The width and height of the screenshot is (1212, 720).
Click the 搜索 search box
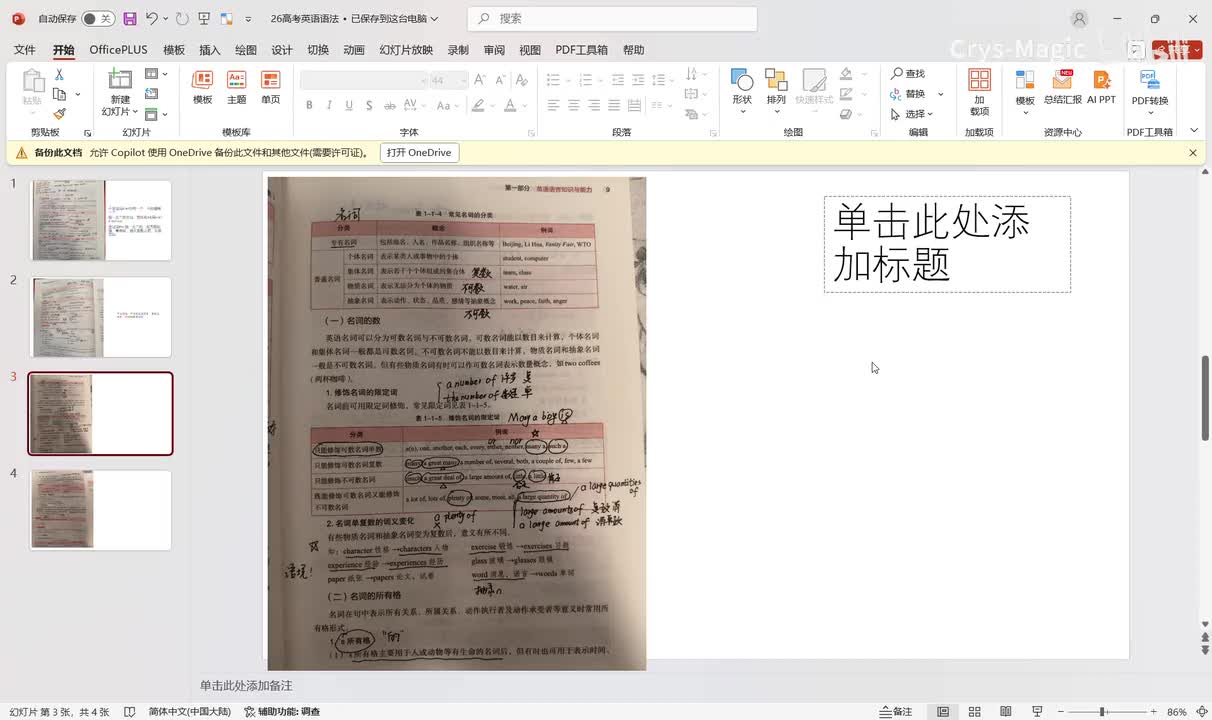coord(613,18)
